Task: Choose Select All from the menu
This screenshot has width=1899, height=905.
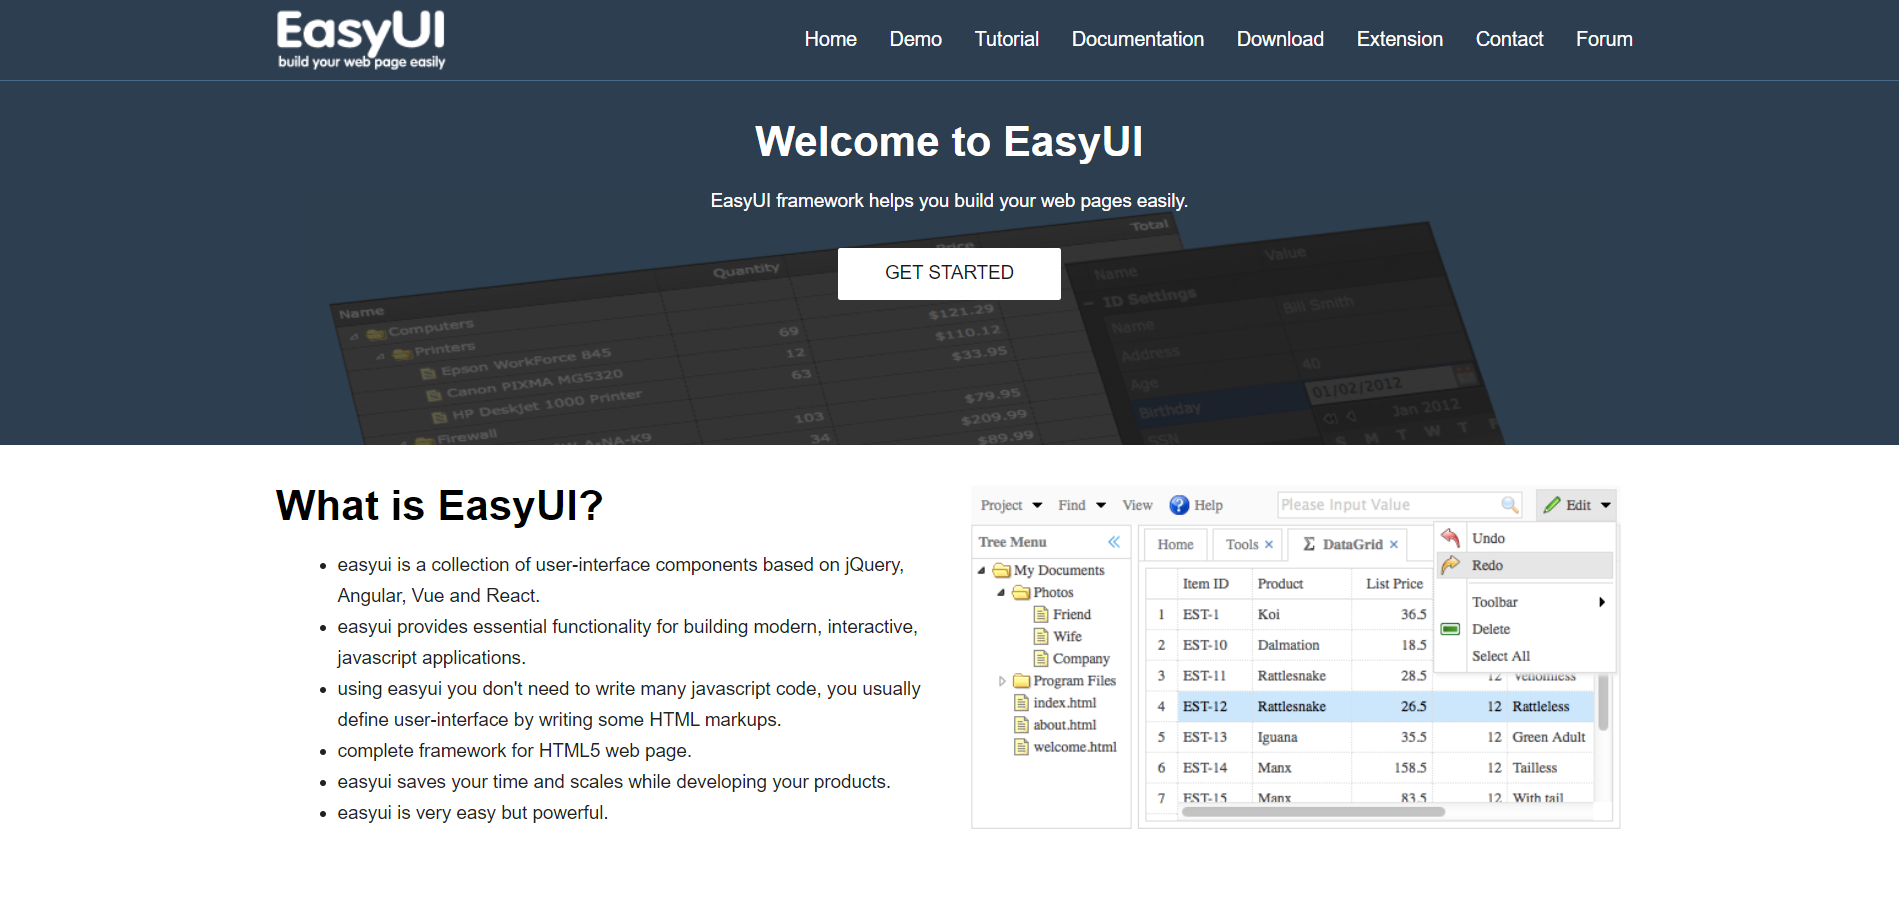Action: tap(1525, 656)
